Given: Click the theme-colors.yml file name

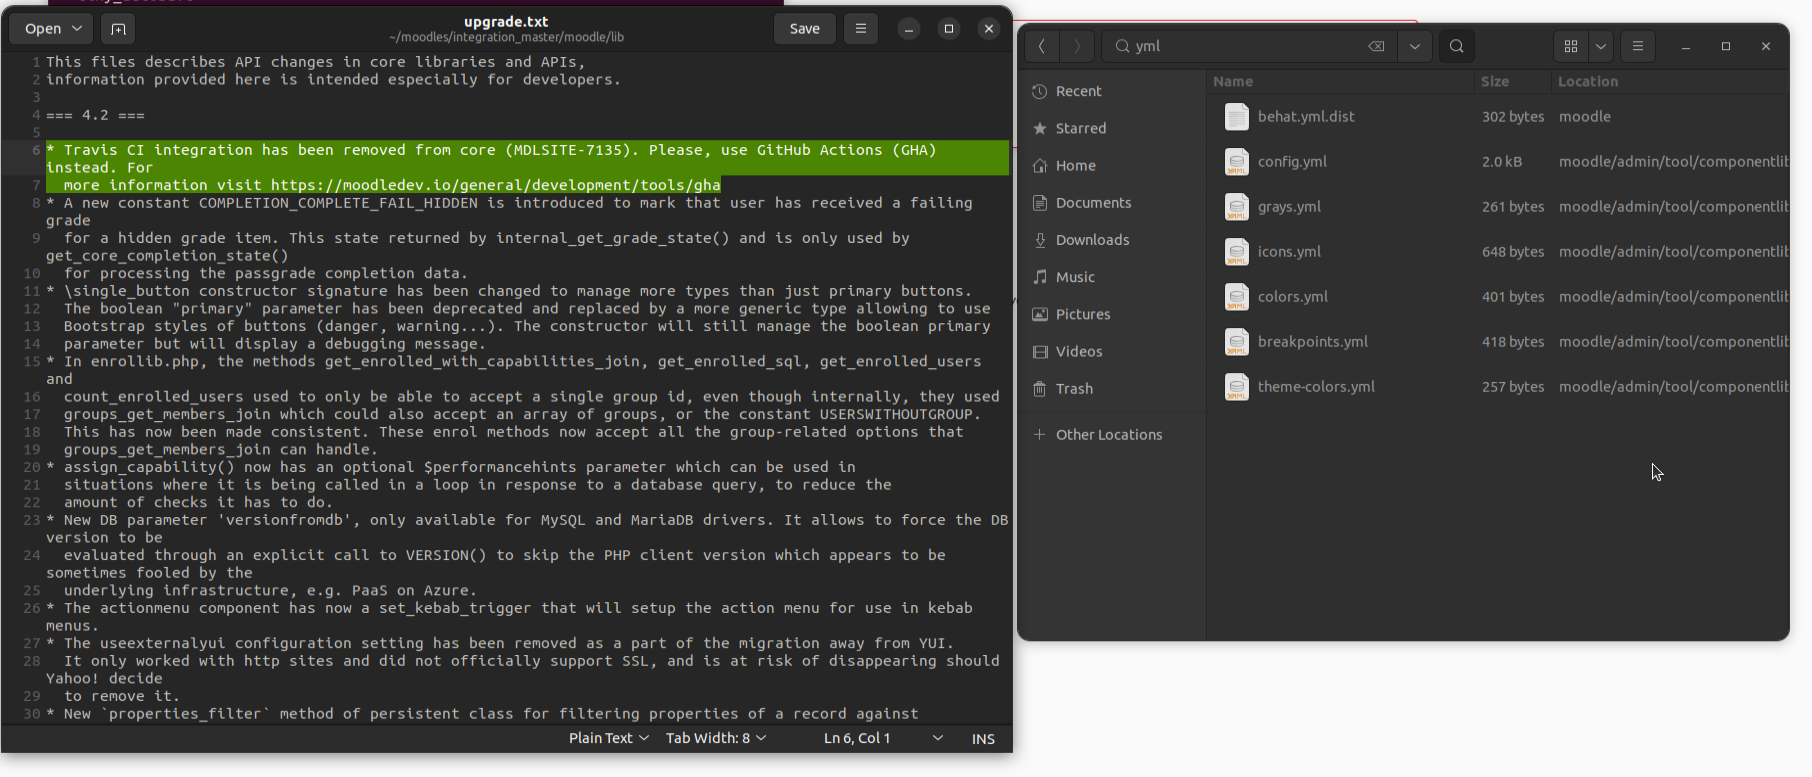Looking at the screenshot, I should coord(1316,386).
